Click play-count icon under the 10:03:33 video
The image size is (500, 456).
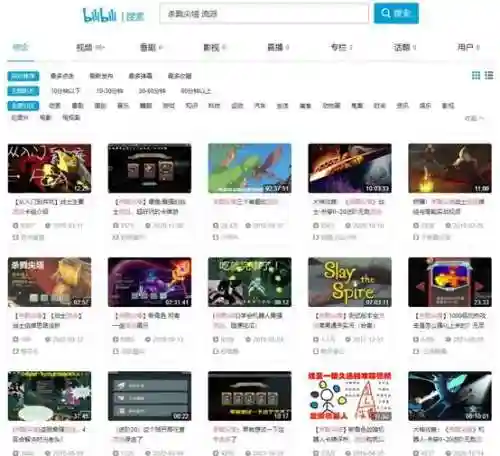tap(316, 226)
